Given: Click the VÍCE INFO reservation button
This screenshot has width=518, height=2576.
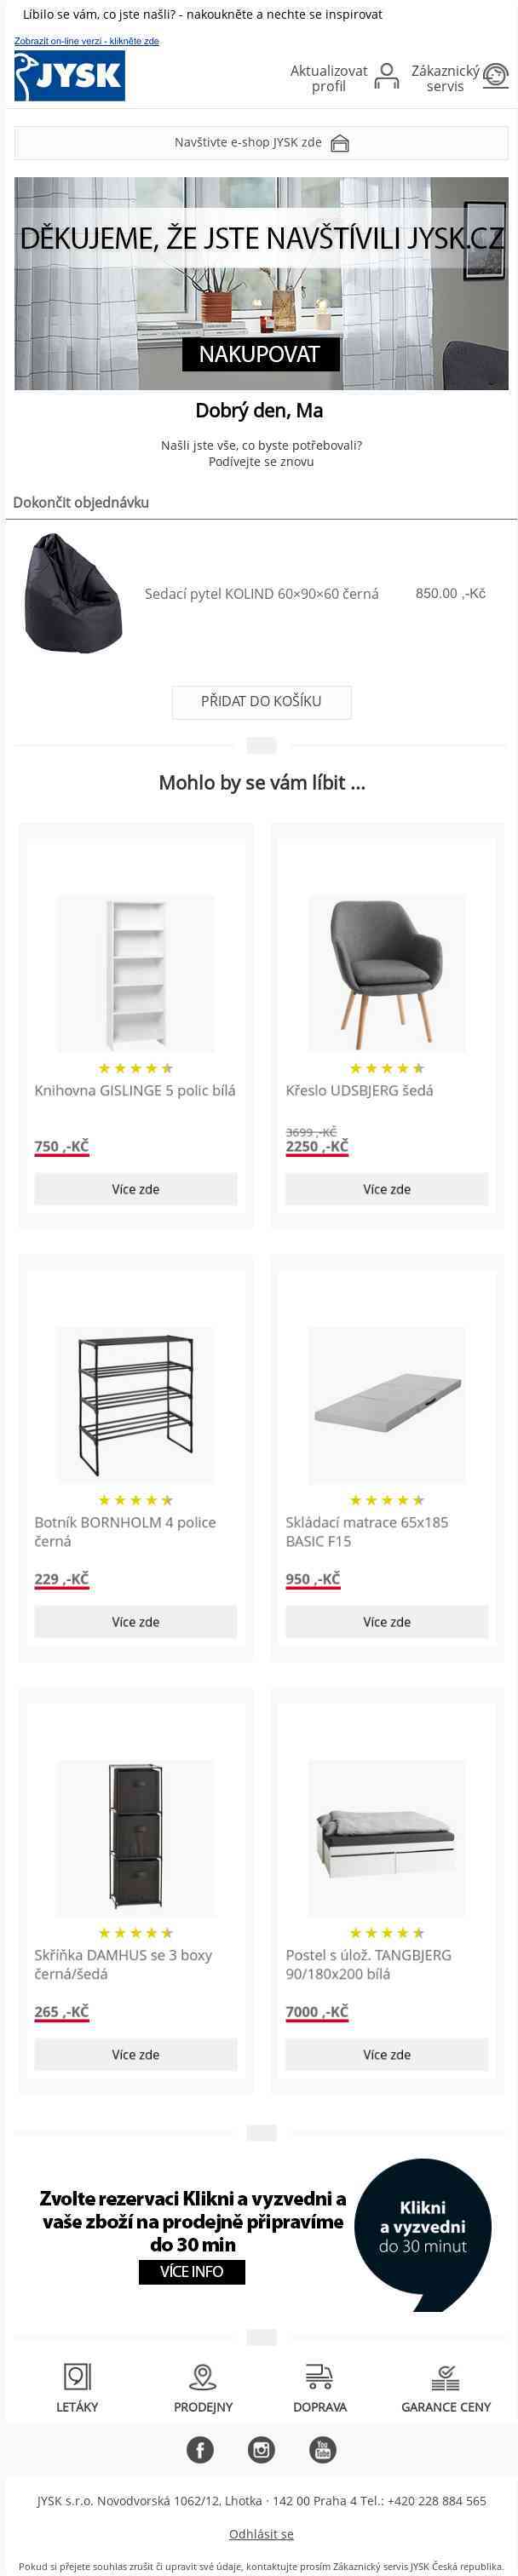Looking at the screenshot, I should point(191,2271).
